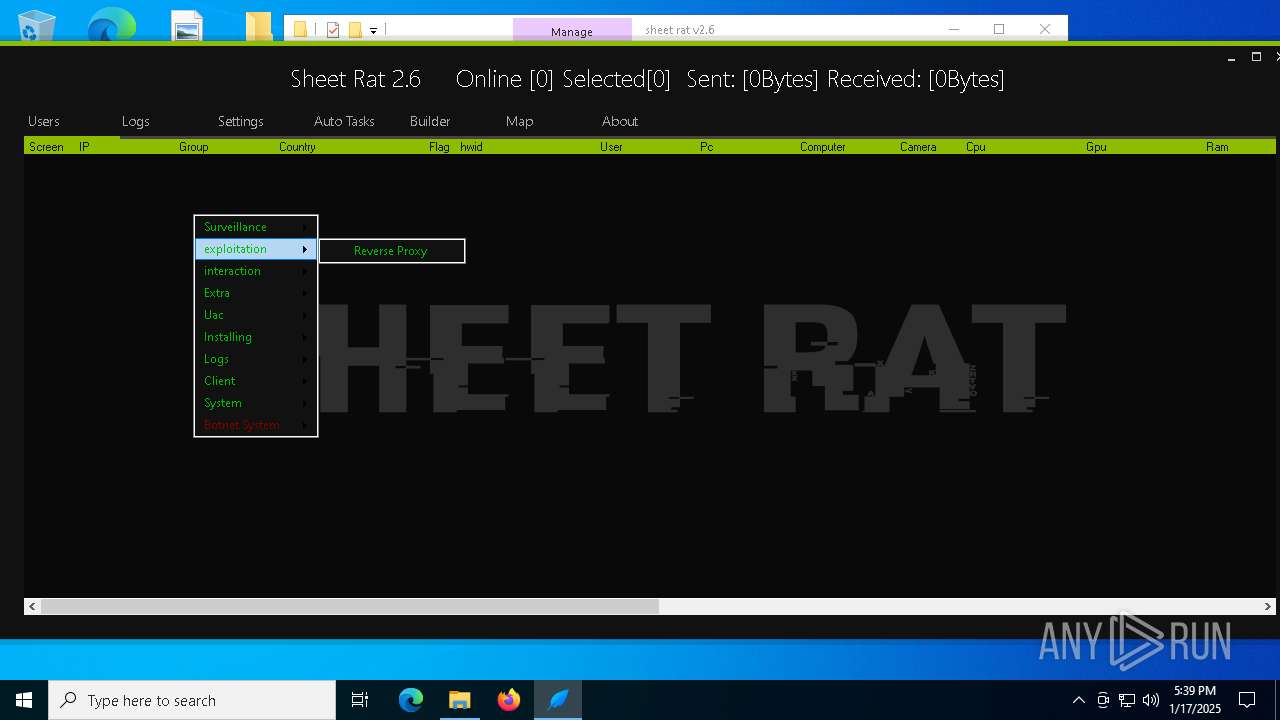Open the Builder tab
Viewport: 1280px width, 720px height.
[430, 121]
